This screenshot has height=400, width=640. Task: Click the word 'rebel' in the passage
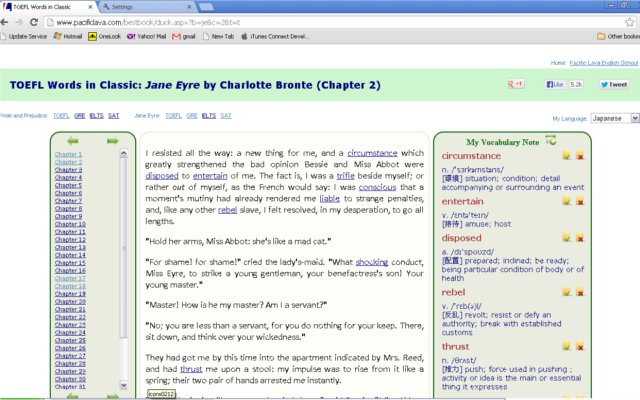click(227, 210)
